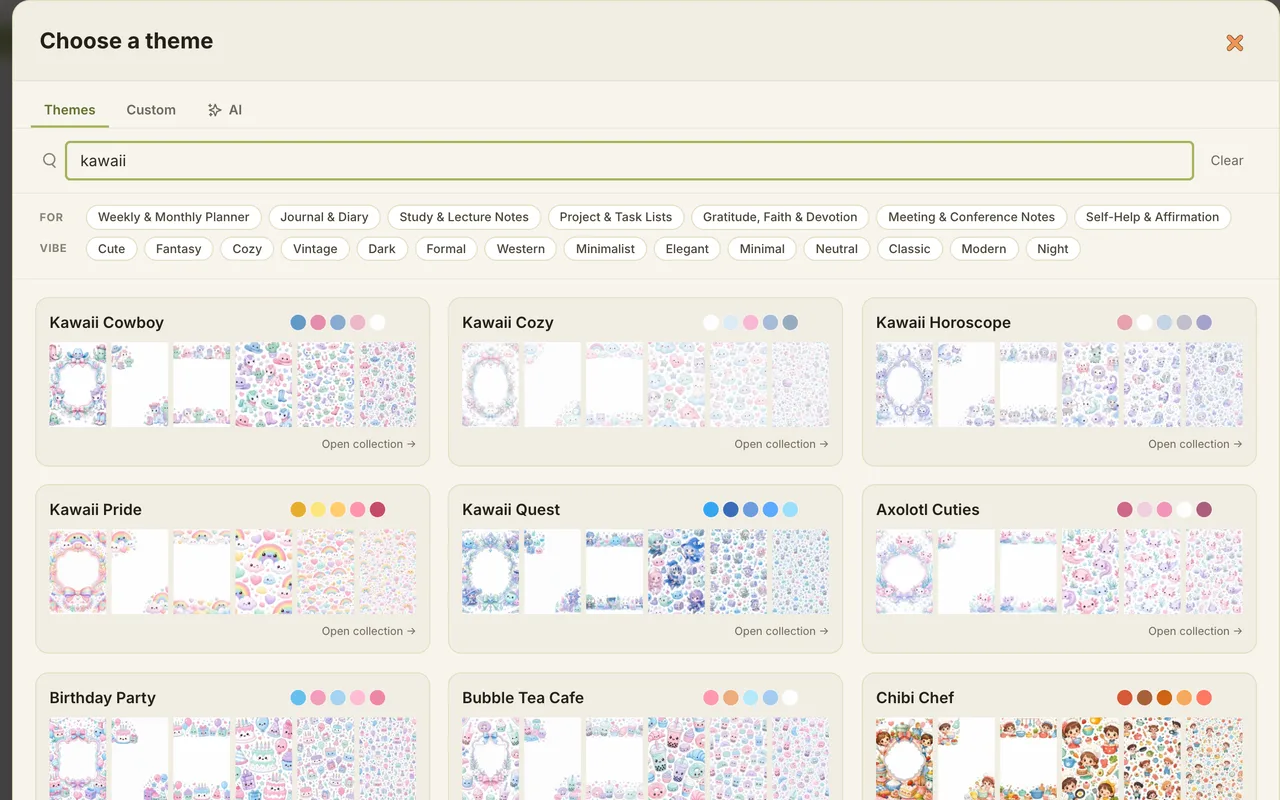Viewport: 1280px width, 800px height.
Task: Select first thumbnail of Kawaii Cowboy
Action: point(78,385)
